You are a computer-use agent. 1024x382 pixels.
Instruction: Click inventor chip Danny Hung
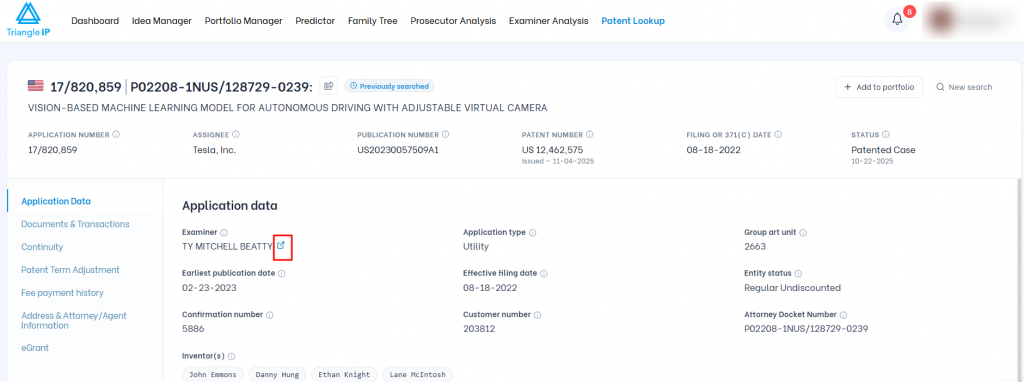[x=278, y=375]
